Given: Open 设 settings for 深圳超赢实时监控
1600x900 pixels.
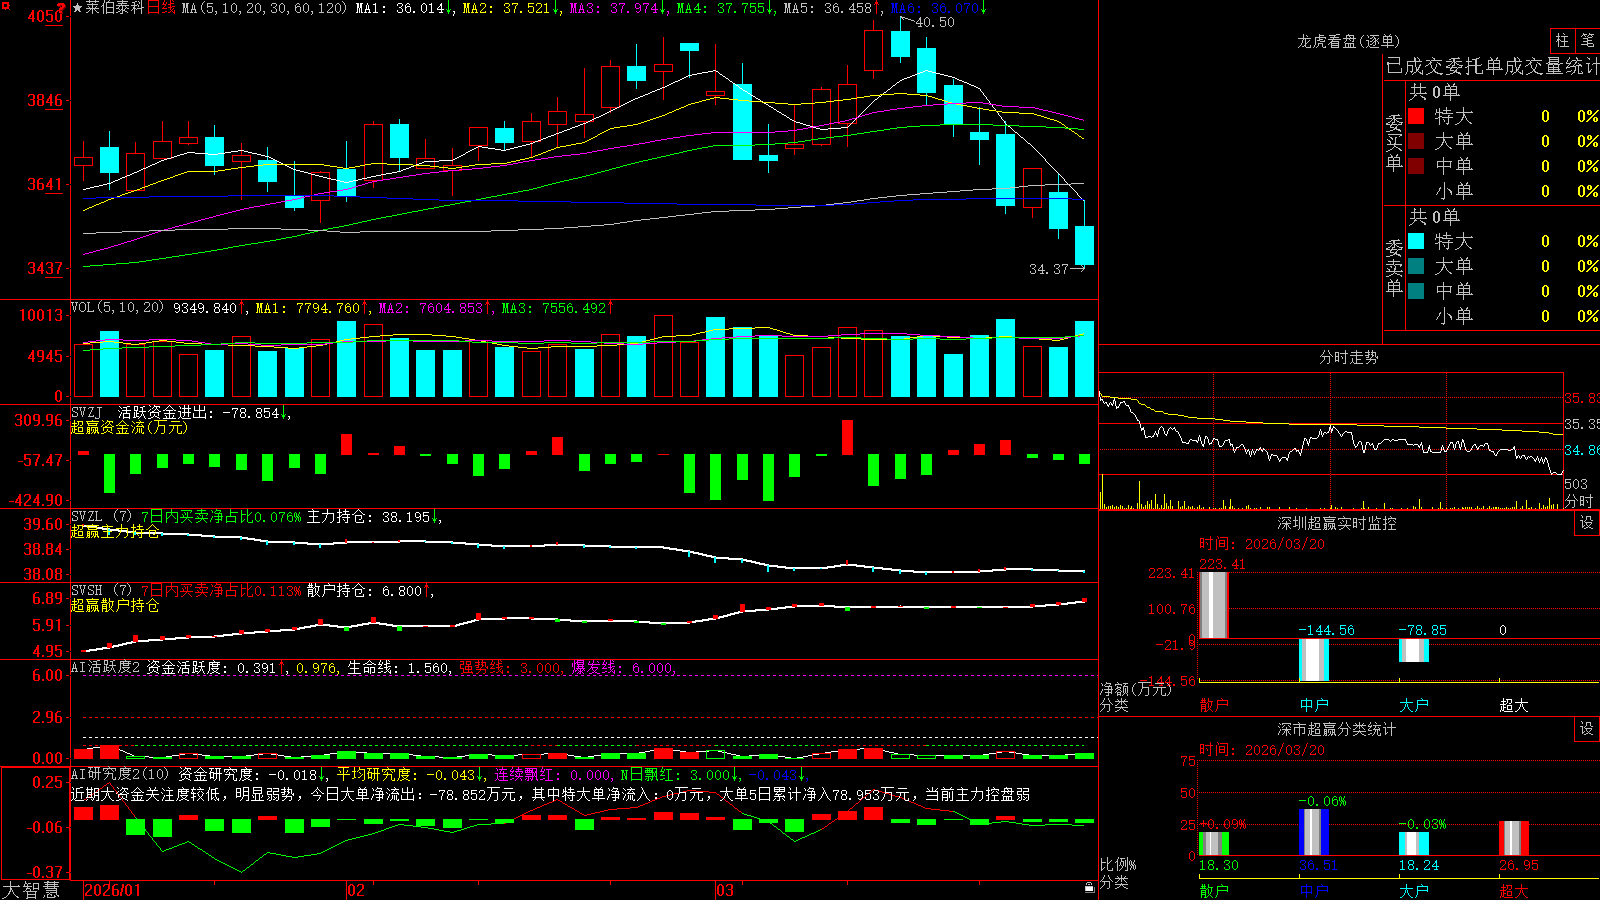Looking at the screenshot, I should pos(1587,523).
